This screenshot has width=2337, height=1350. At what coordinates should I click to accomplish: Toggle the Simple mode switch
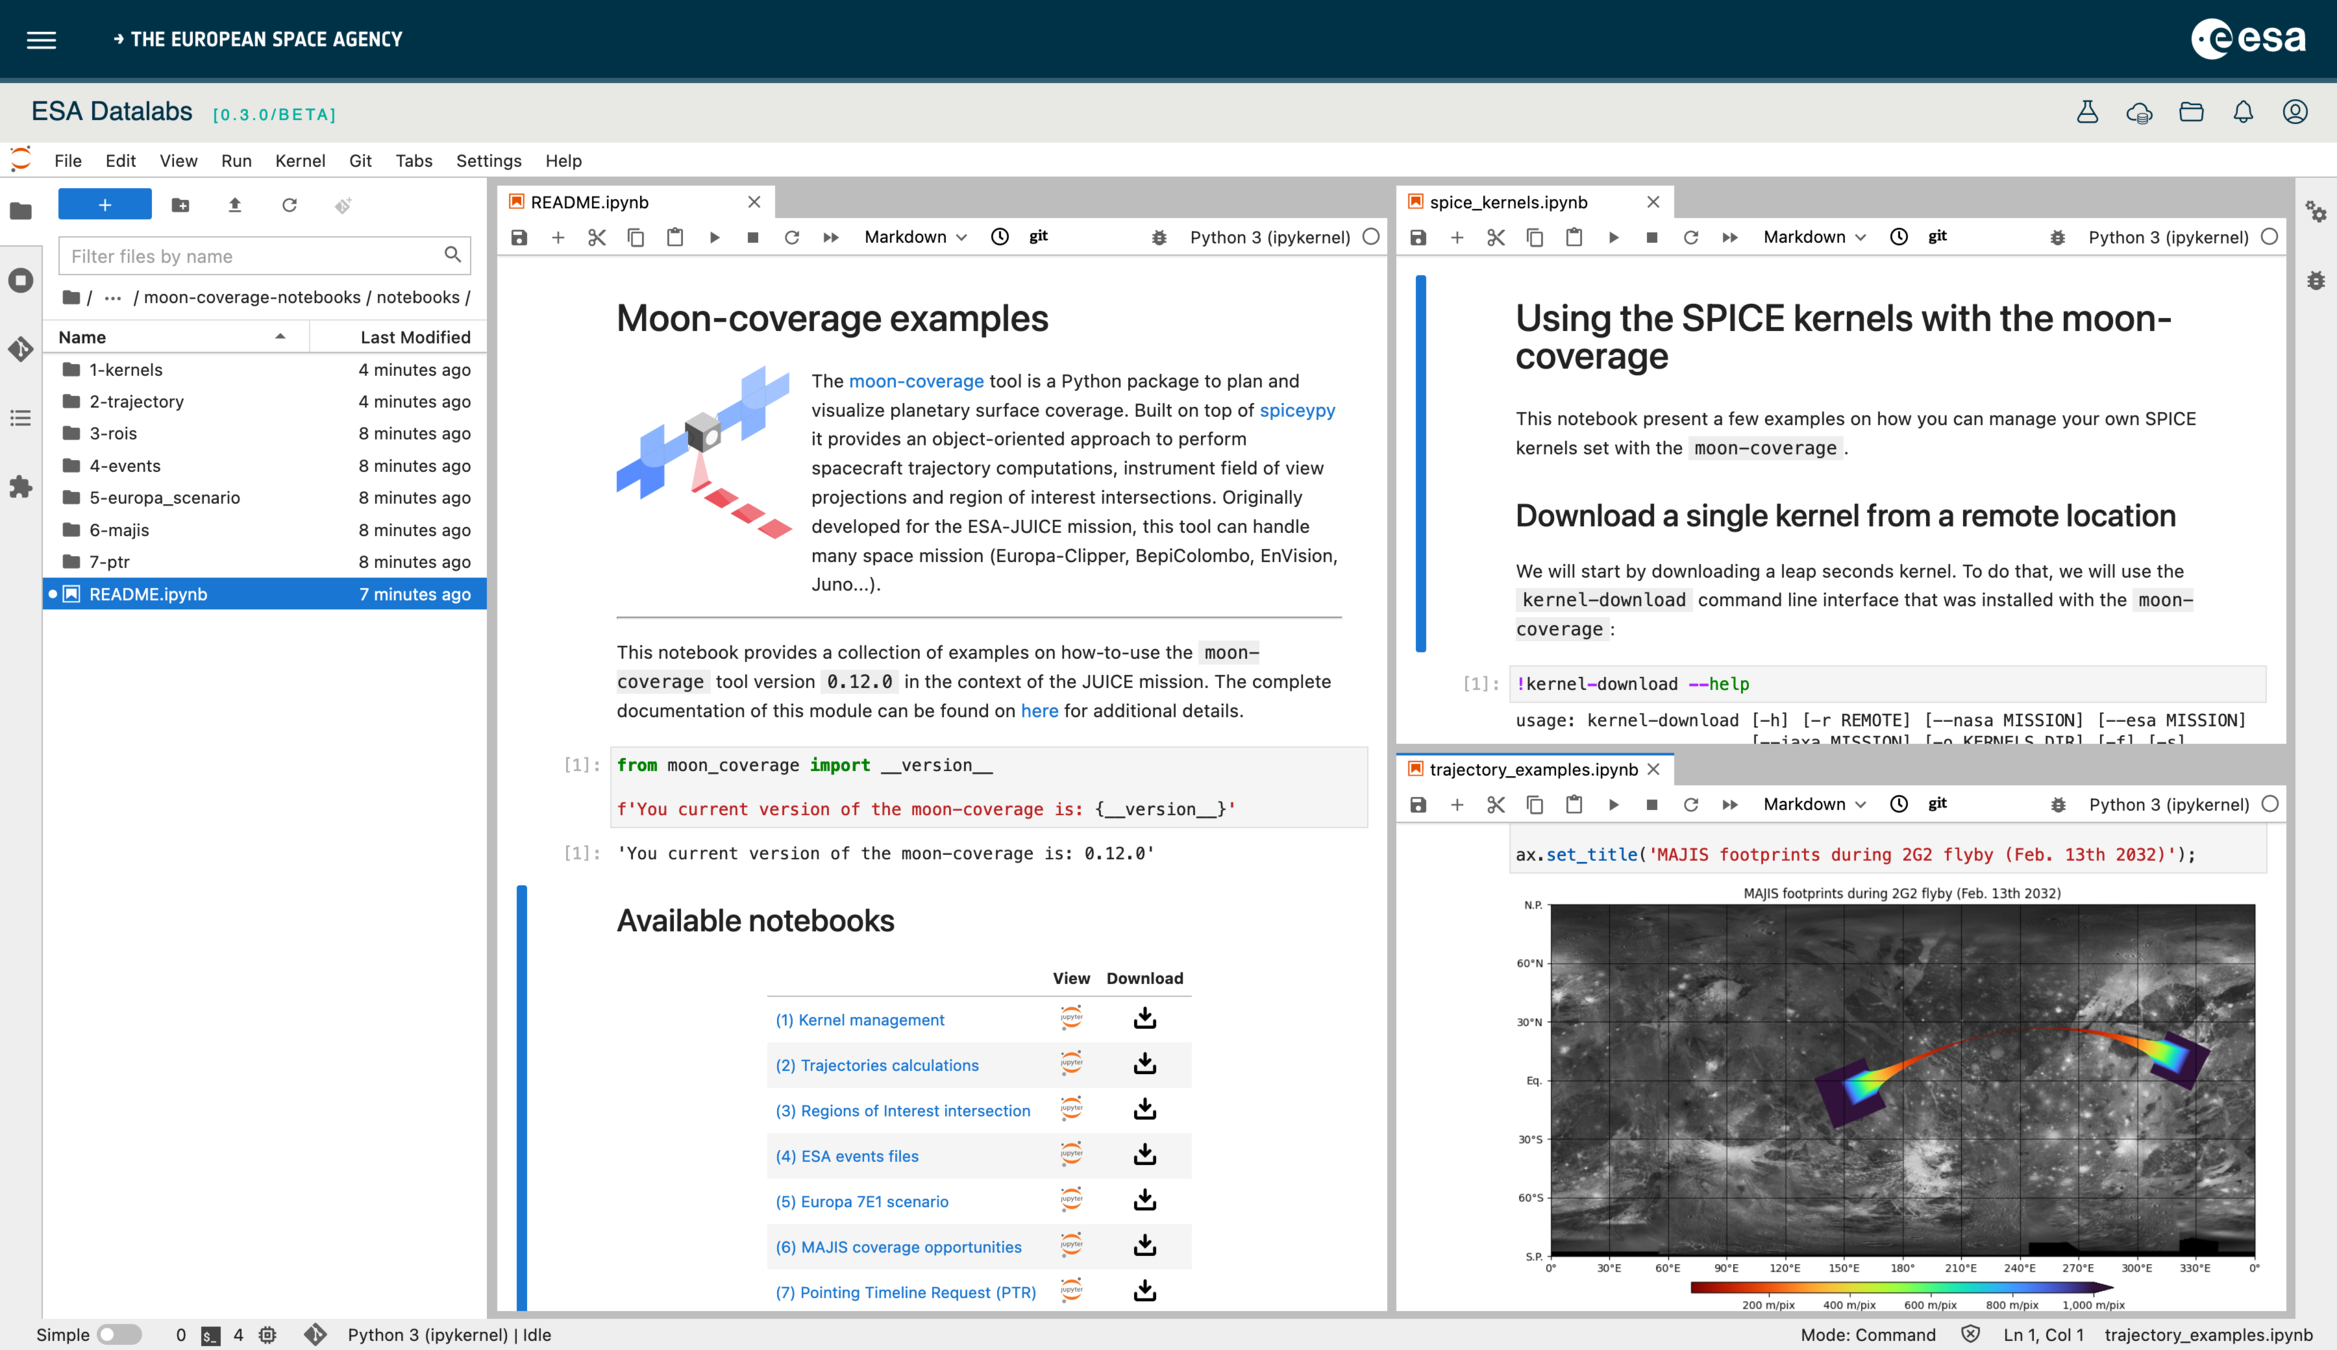pos(119,1334)
